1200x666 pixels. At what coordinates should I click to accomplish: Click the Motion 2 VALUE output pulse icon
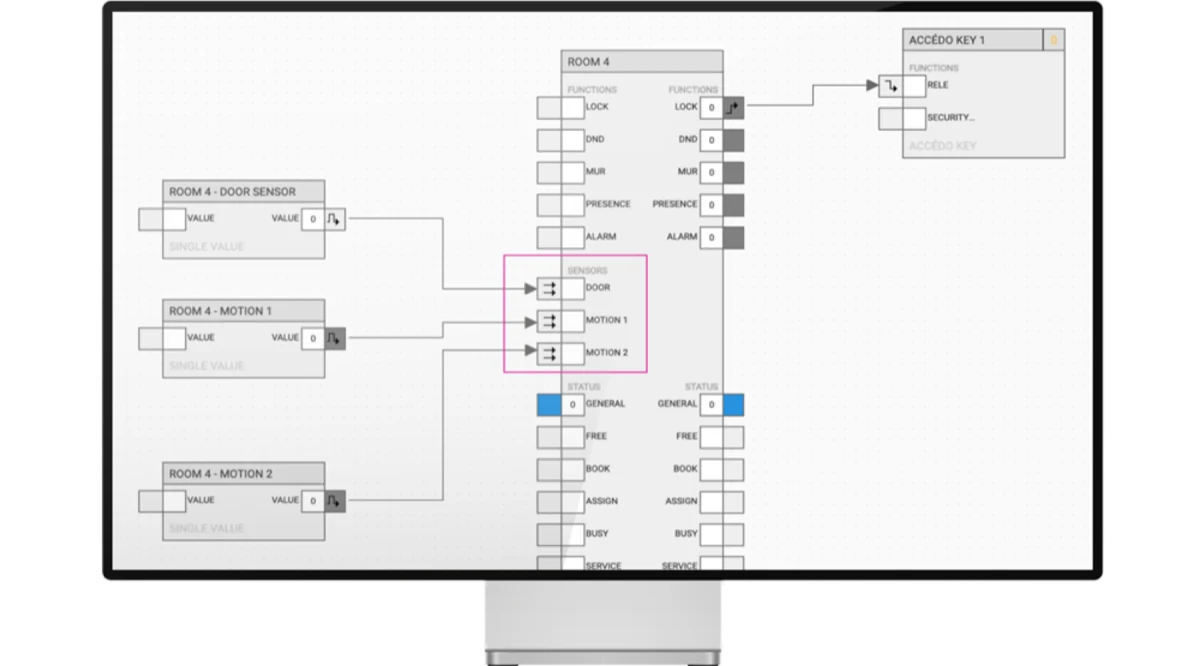pos(335,501)
